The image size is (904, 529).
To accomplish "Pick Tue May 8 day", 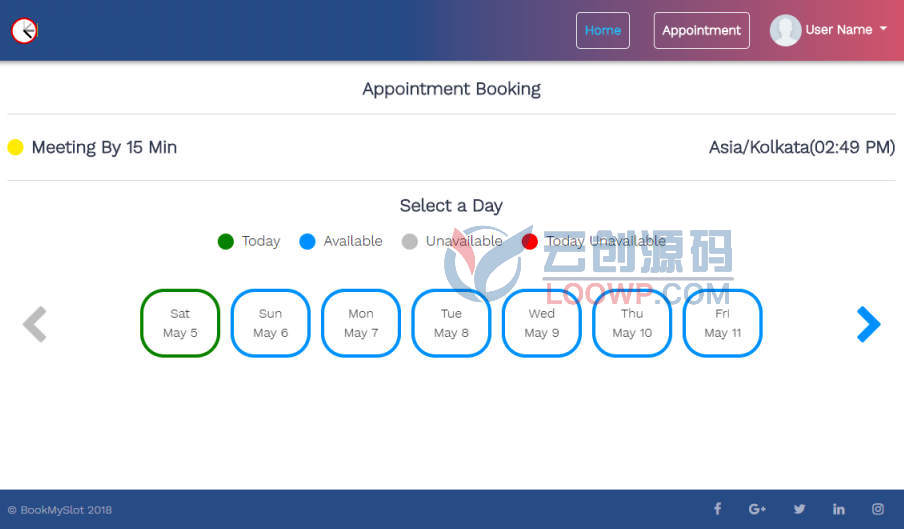I will 451,323.
